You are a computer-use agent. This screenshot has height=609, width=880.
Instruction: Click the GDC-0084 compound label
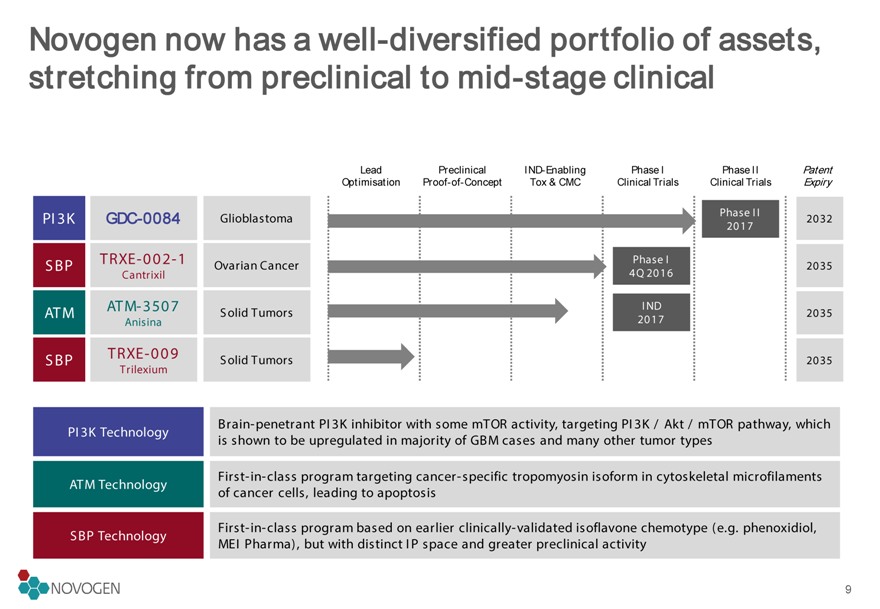pyautogui.click(x=144, y=218)
